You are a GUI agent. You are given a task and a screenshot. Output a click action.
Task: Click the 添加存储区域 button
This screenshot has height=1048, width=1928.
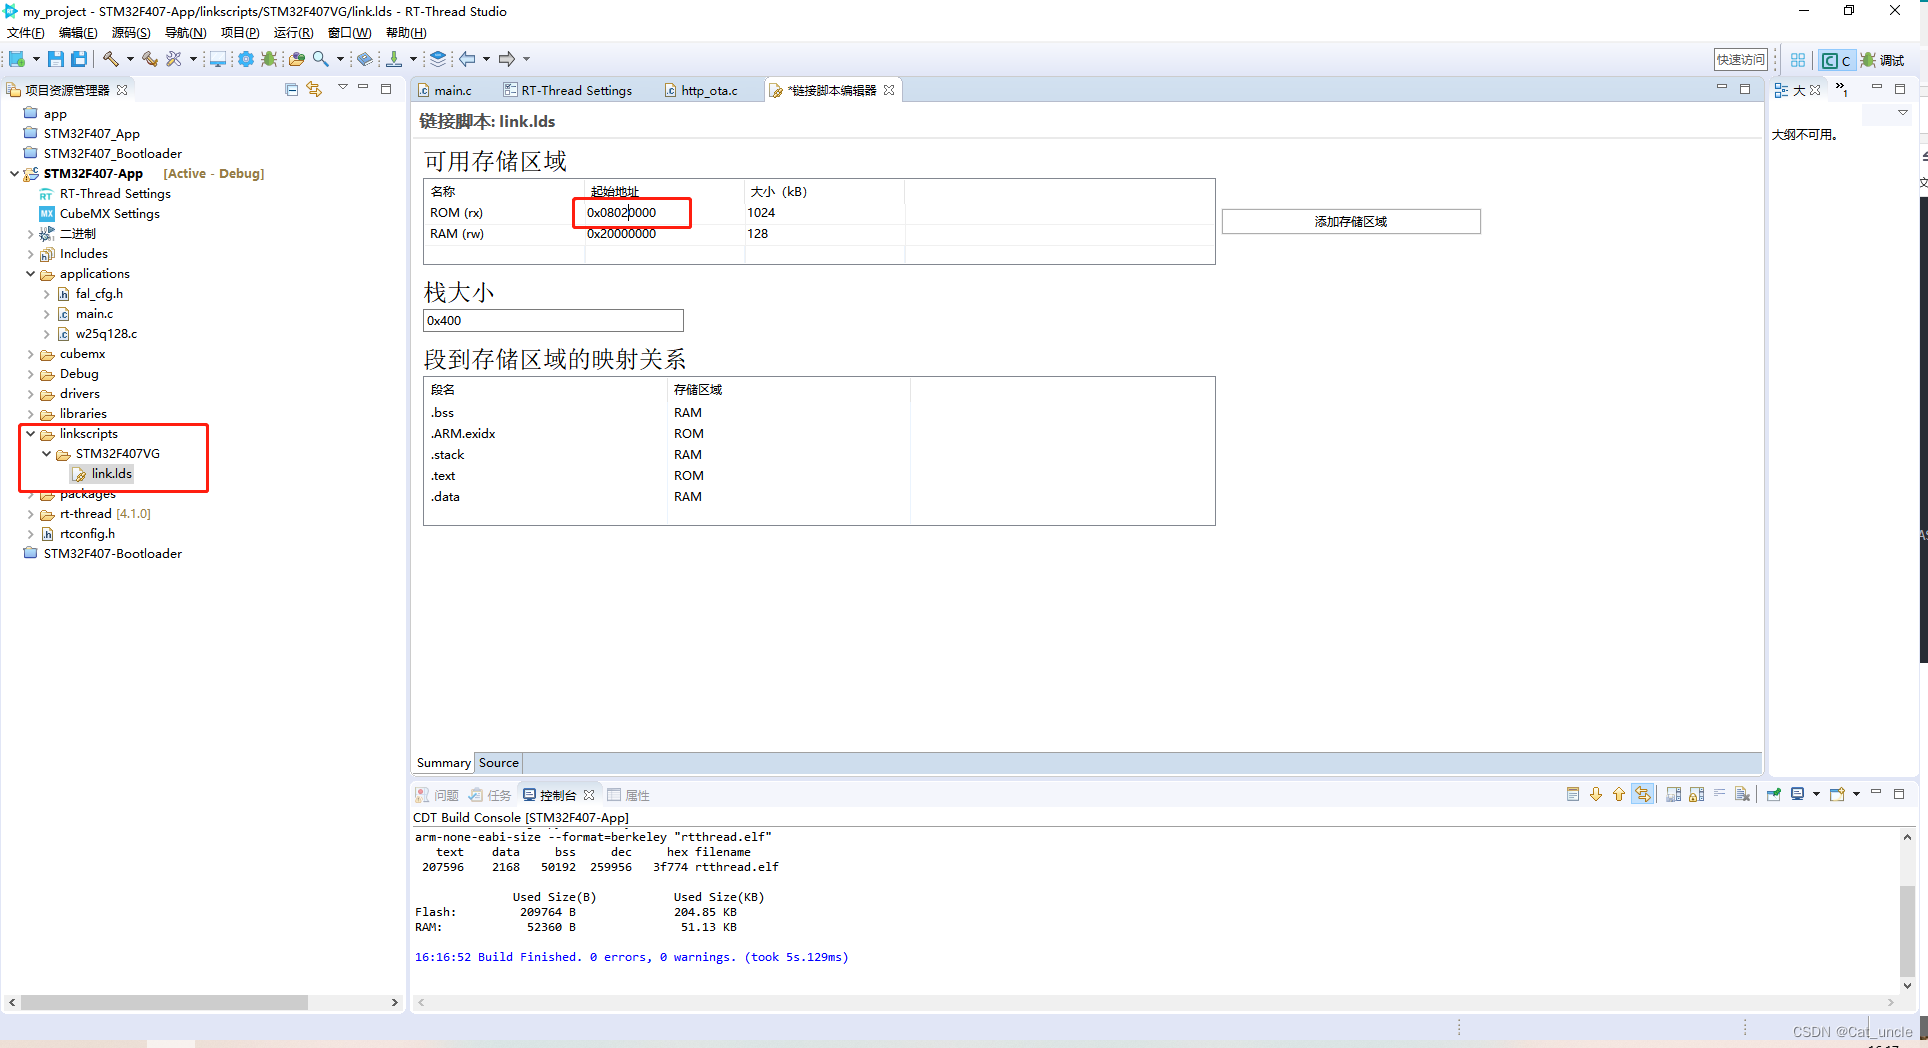click(x=1351, y=221)
